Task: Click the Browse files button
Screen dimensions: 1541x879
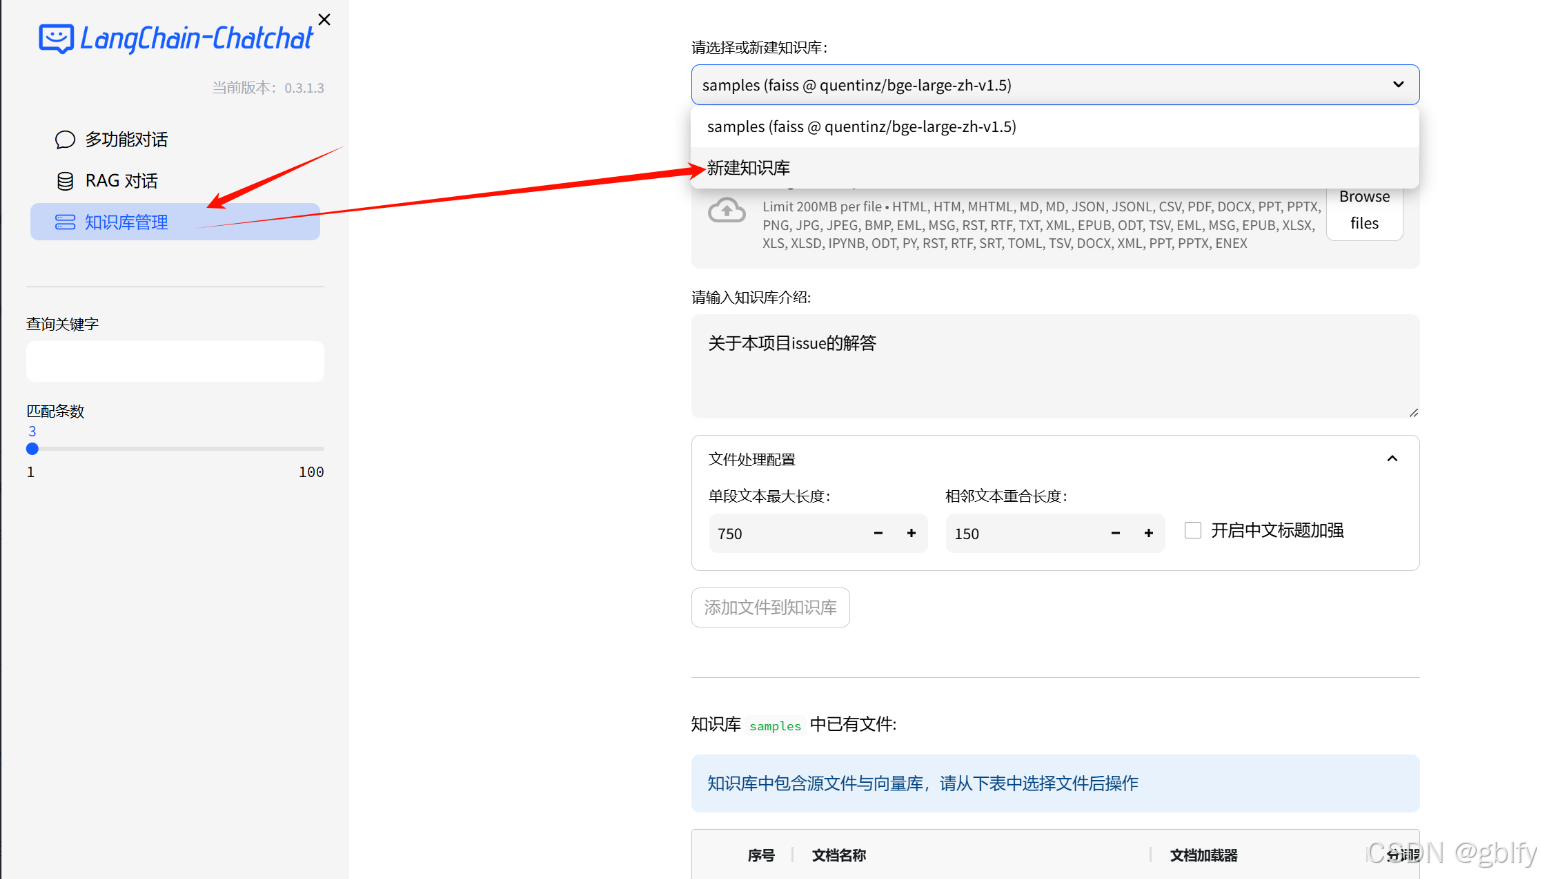Action: point(1364,210)
